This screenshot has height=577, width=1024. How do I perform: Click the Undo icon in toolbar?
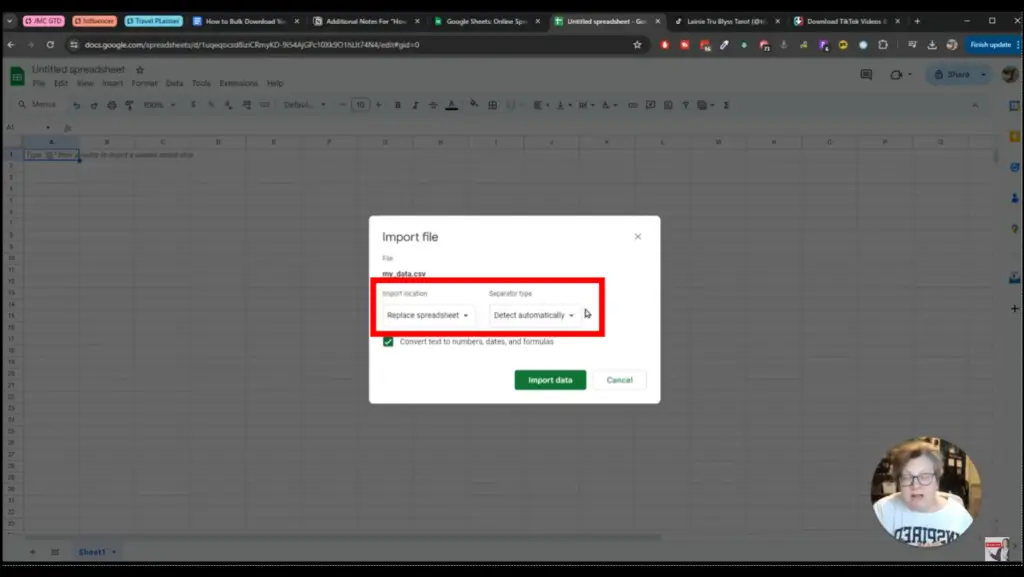click(76, 105)
